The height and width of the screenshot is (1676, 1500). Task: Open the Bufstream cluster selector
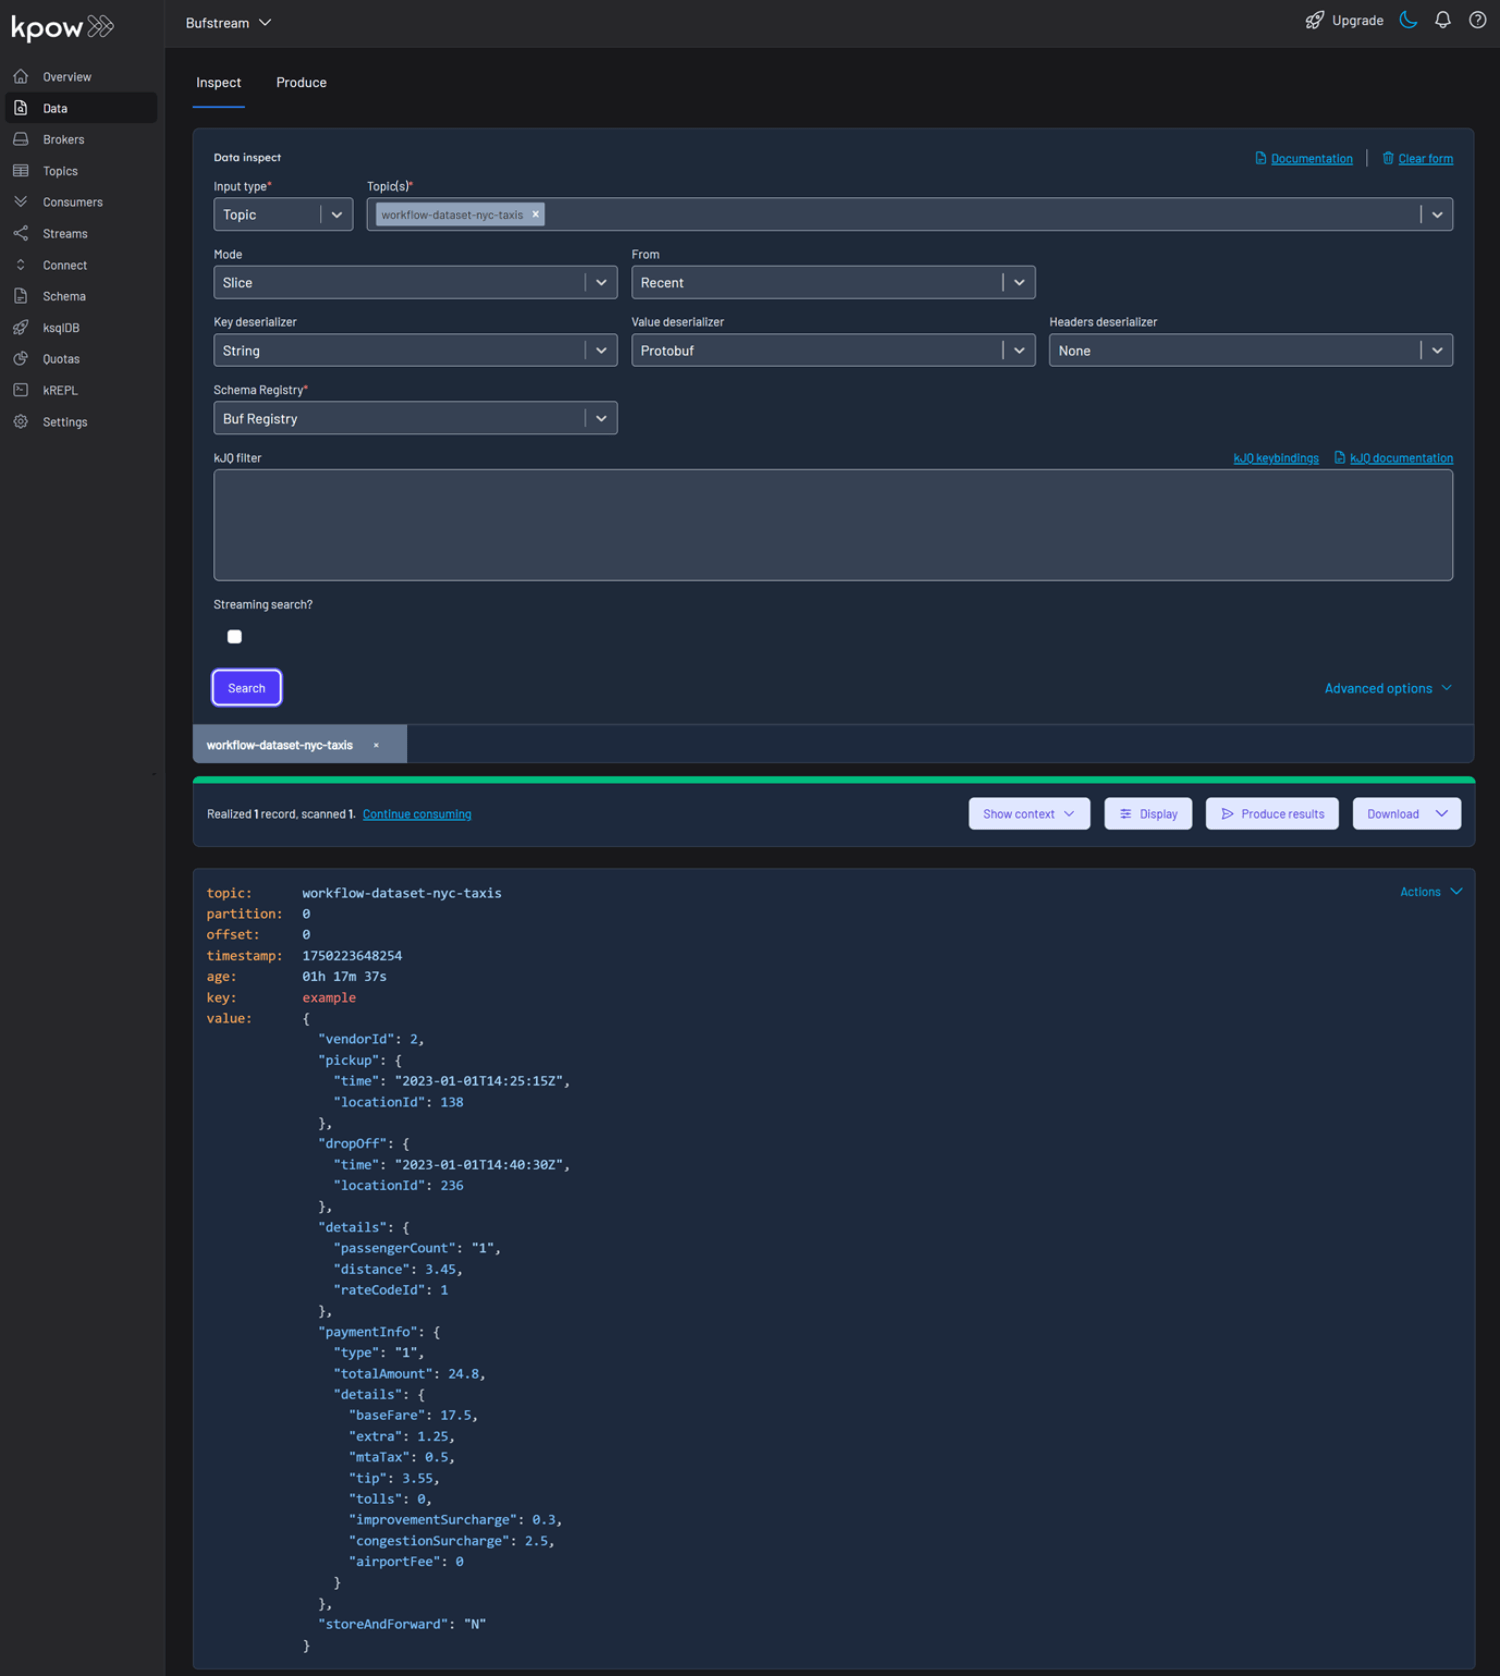(228, 23)
